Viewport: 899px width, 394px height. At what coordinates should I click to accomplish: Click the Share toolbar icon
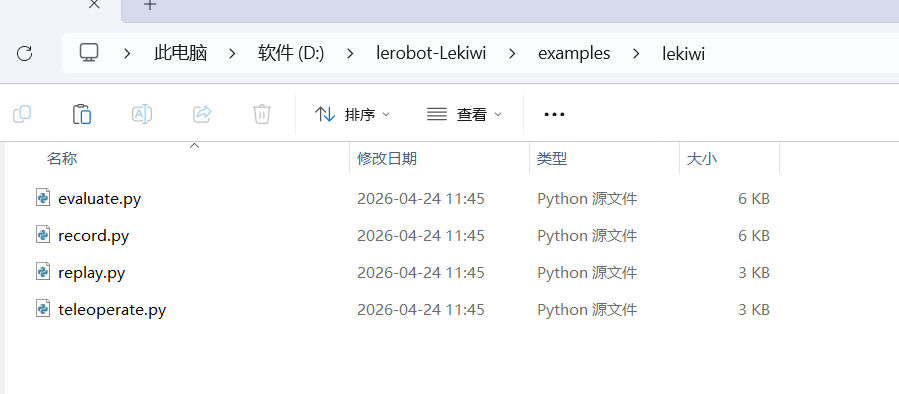click(202, 114)
